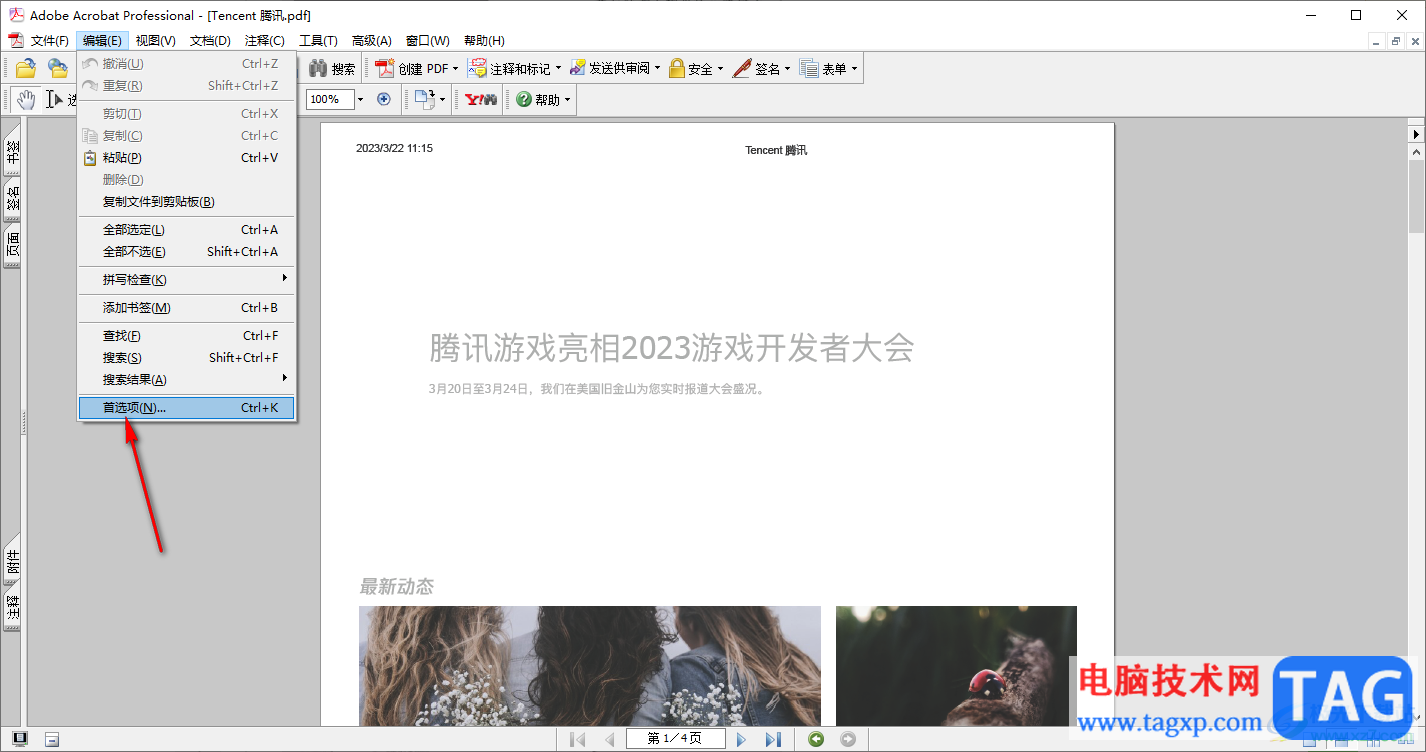Viewport: 1426px width, 752px height.
Task: Open the View (视图) menu
Action: [x=155, y=40]
